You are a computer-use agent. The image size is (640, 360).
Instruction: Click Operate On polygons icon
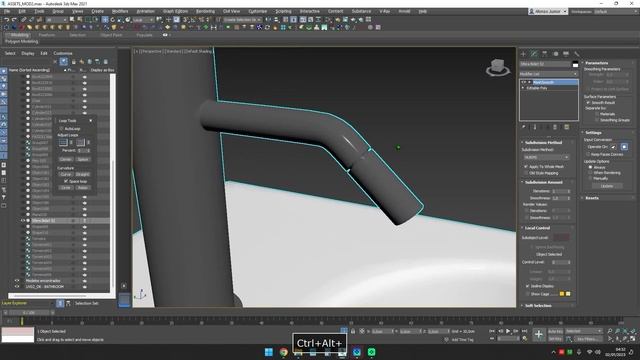pyautogui.click(x=624, y=147)
